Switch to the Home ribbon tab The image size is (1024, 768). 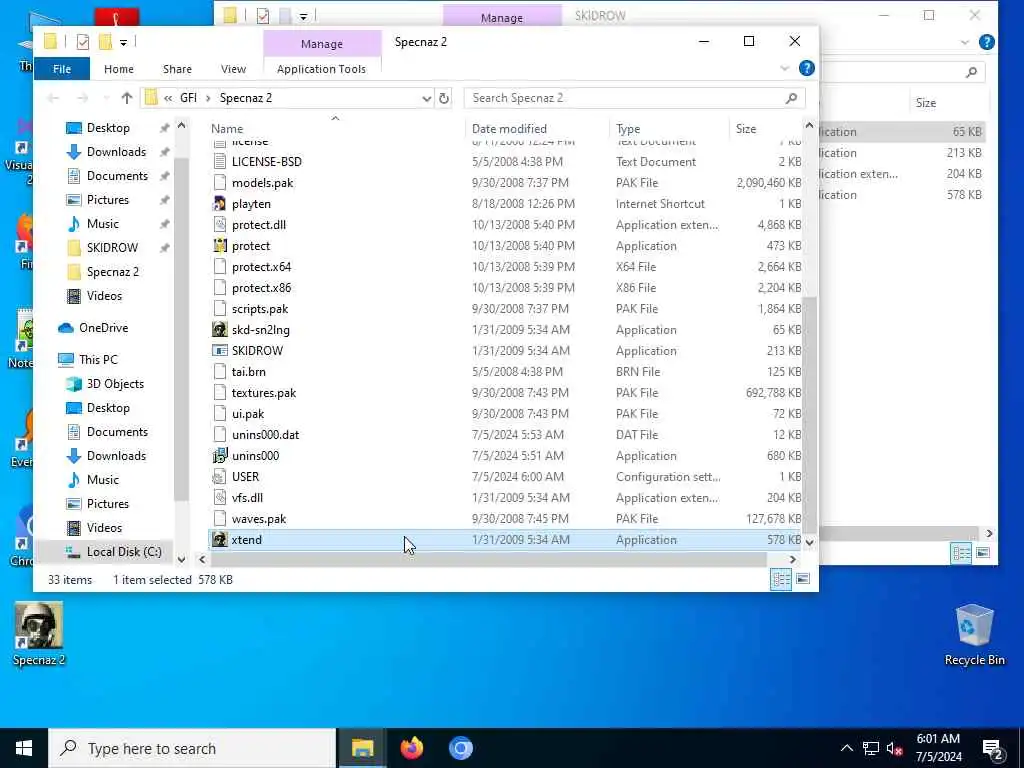point(119,69)
